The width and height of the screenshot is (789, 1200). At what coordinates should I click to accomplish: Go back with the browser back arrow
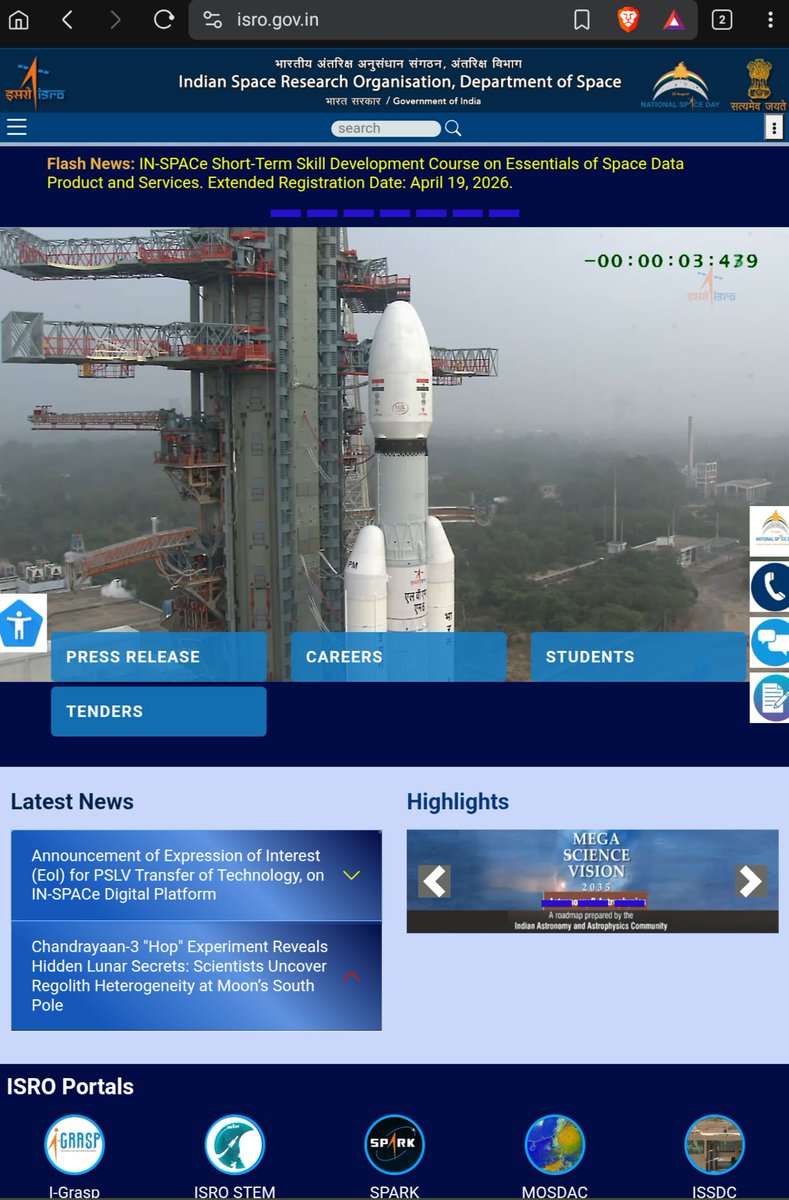[x=67, y=19]
